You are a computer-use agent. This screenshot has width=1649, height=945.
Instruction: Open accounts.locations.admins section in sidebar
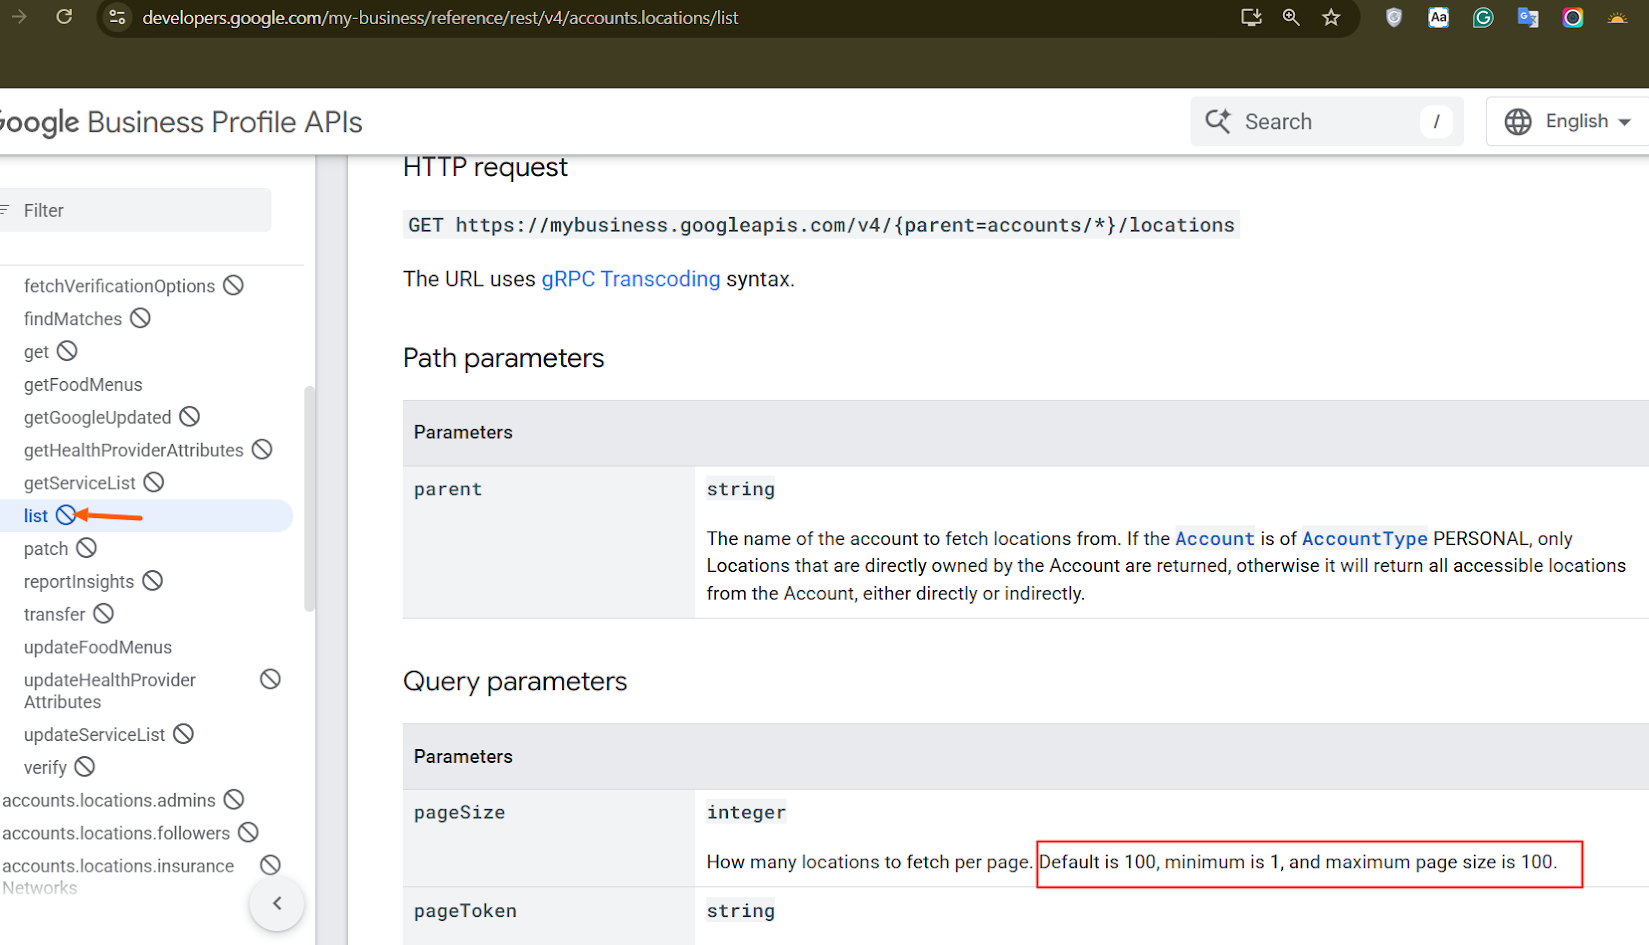pos(109,800)
